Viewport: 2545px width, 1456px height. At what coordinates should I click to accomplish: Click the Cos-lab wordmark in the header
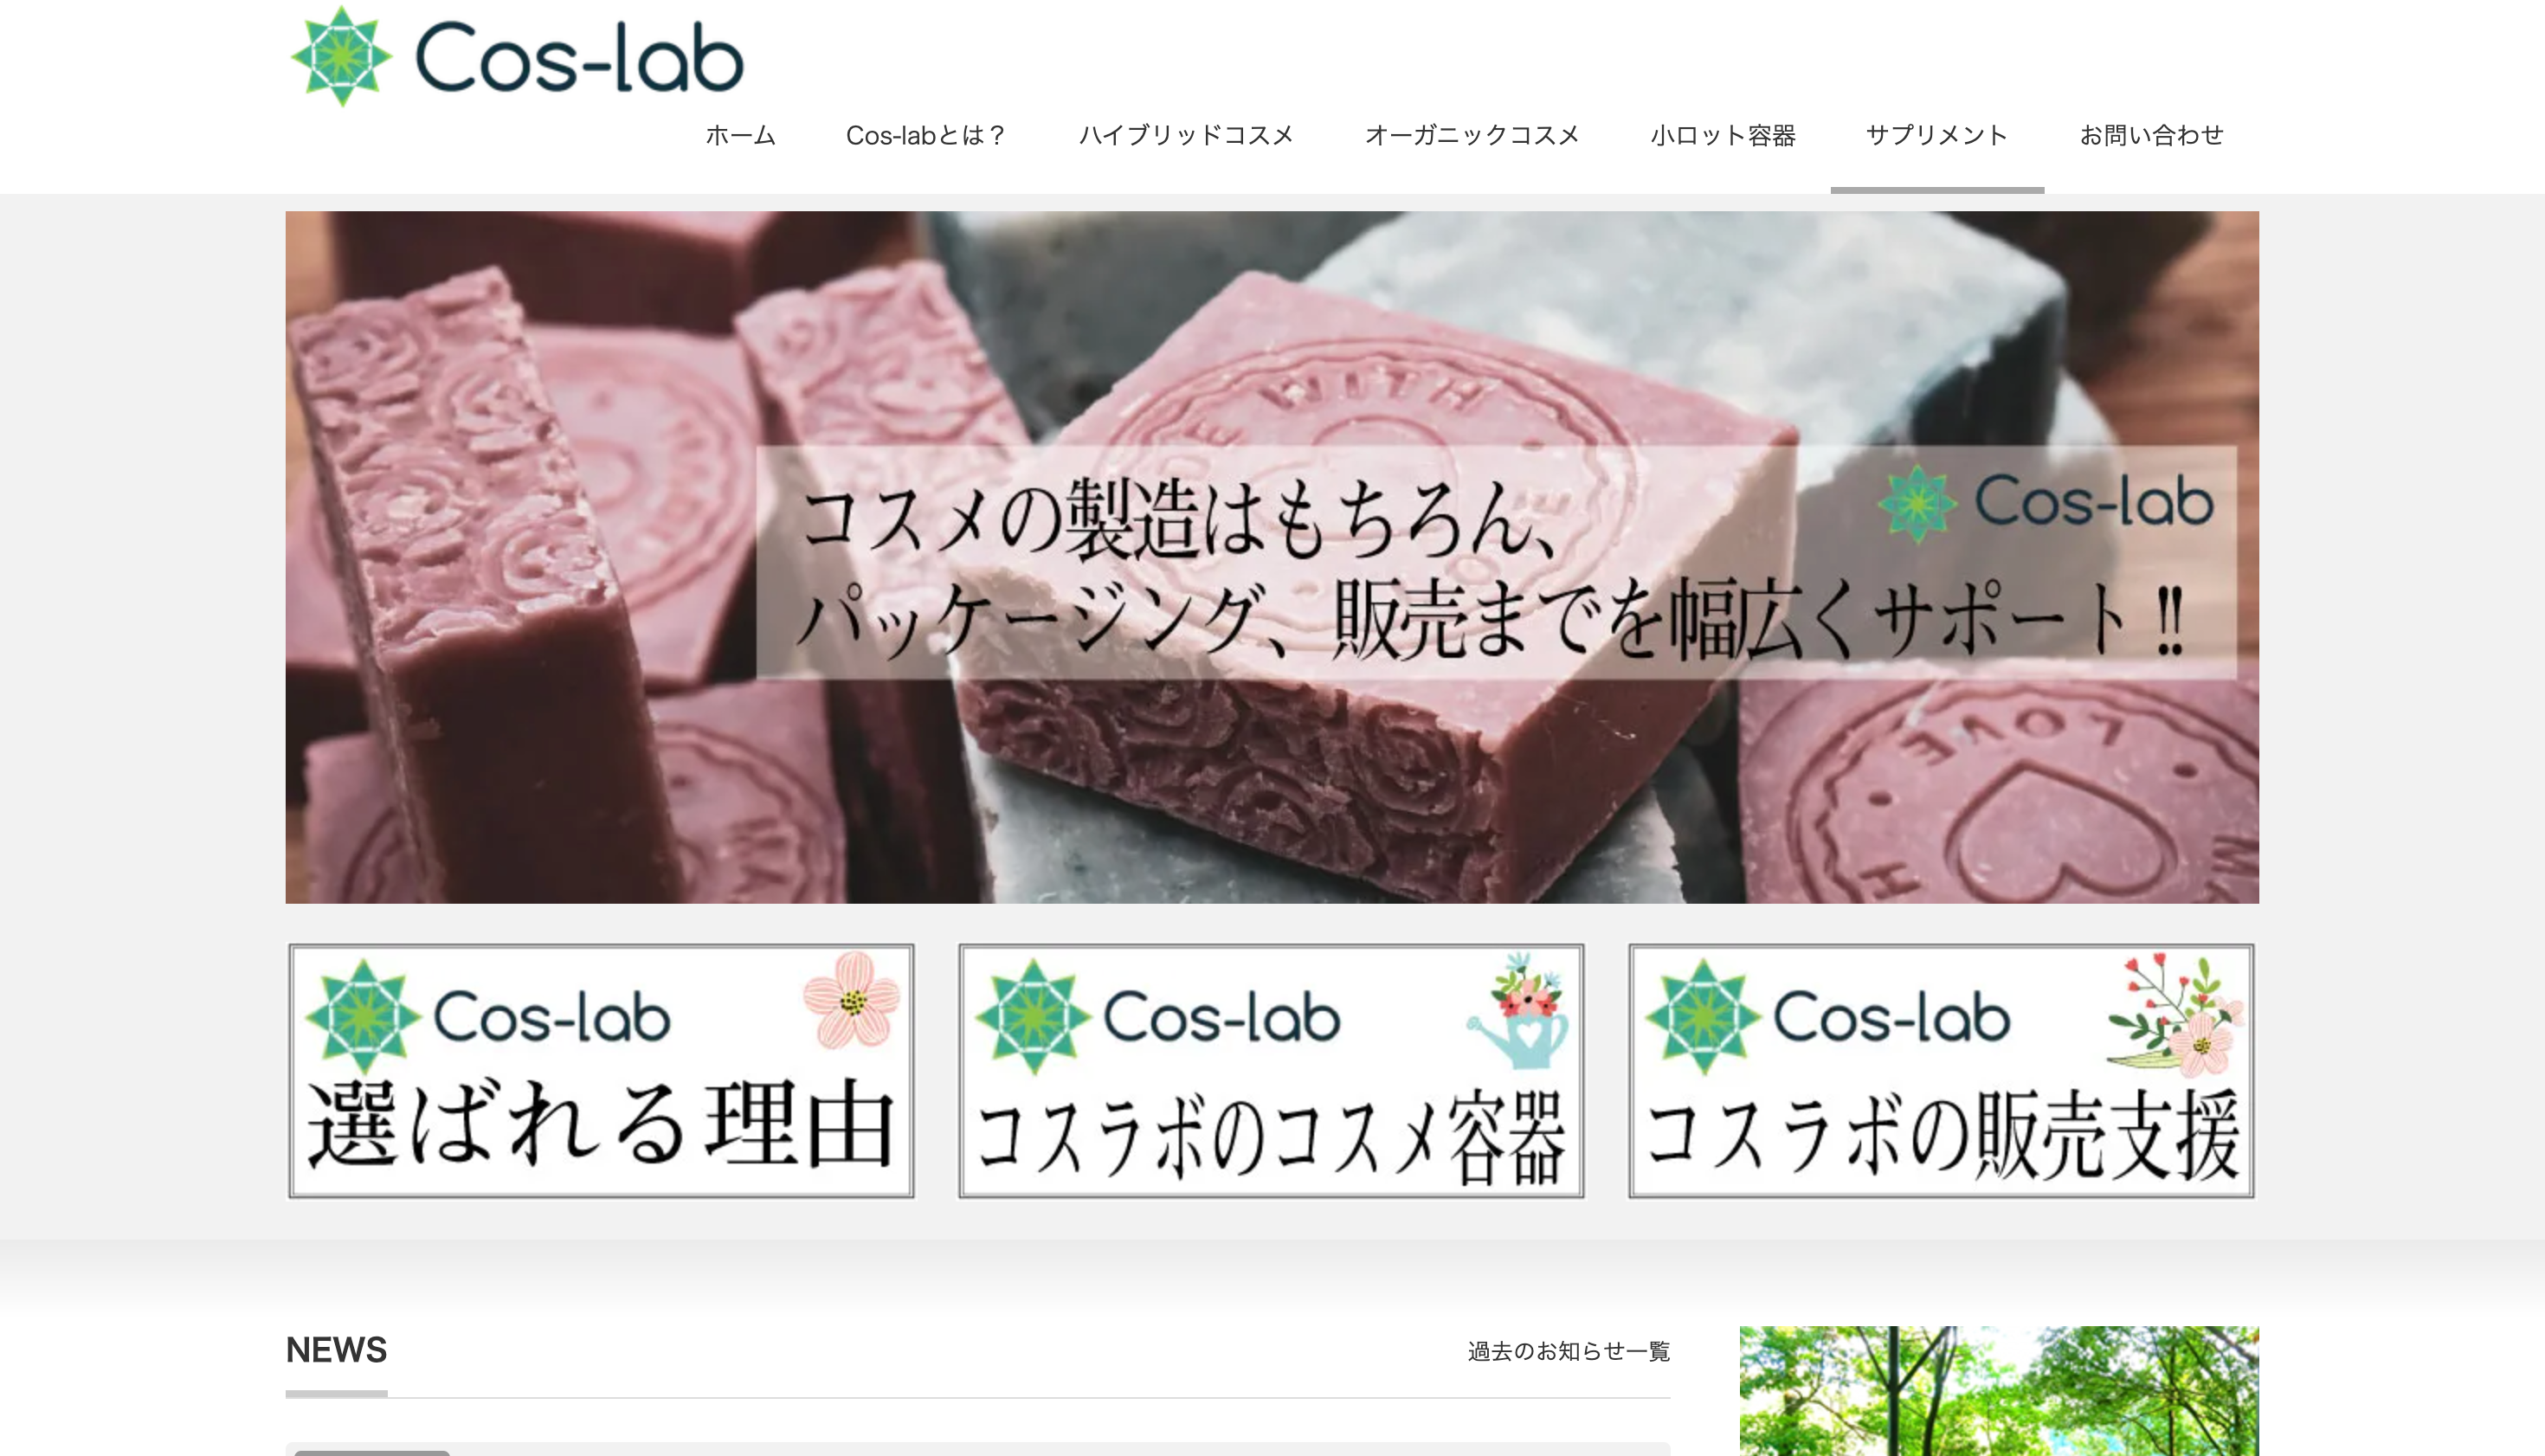click(x=579, y=58)
